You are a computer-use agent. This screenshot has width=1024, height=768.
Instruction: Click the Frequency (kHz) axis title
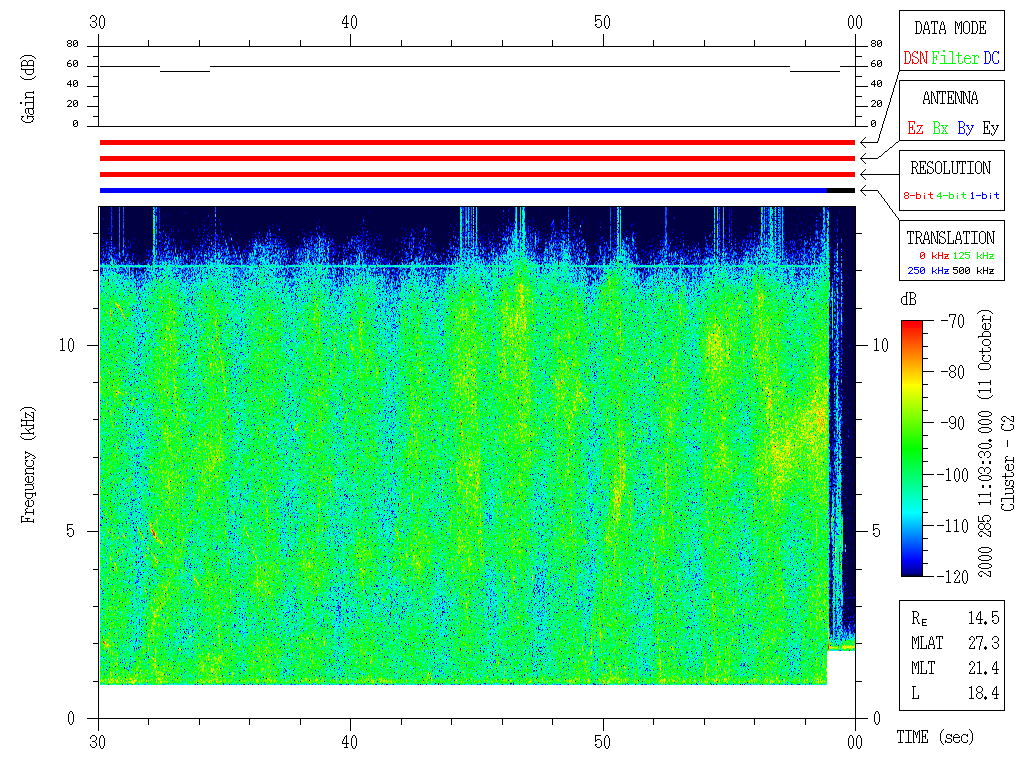coord(27,465)
